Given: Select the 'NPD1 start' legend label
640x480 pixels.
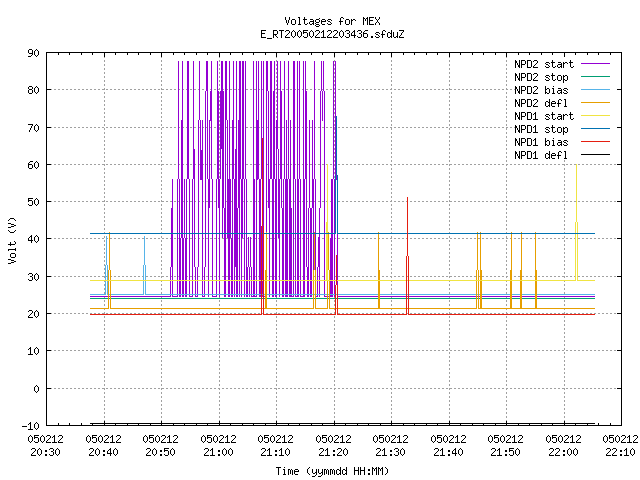Looking at the screenshot, I should [x=544, y=116].
